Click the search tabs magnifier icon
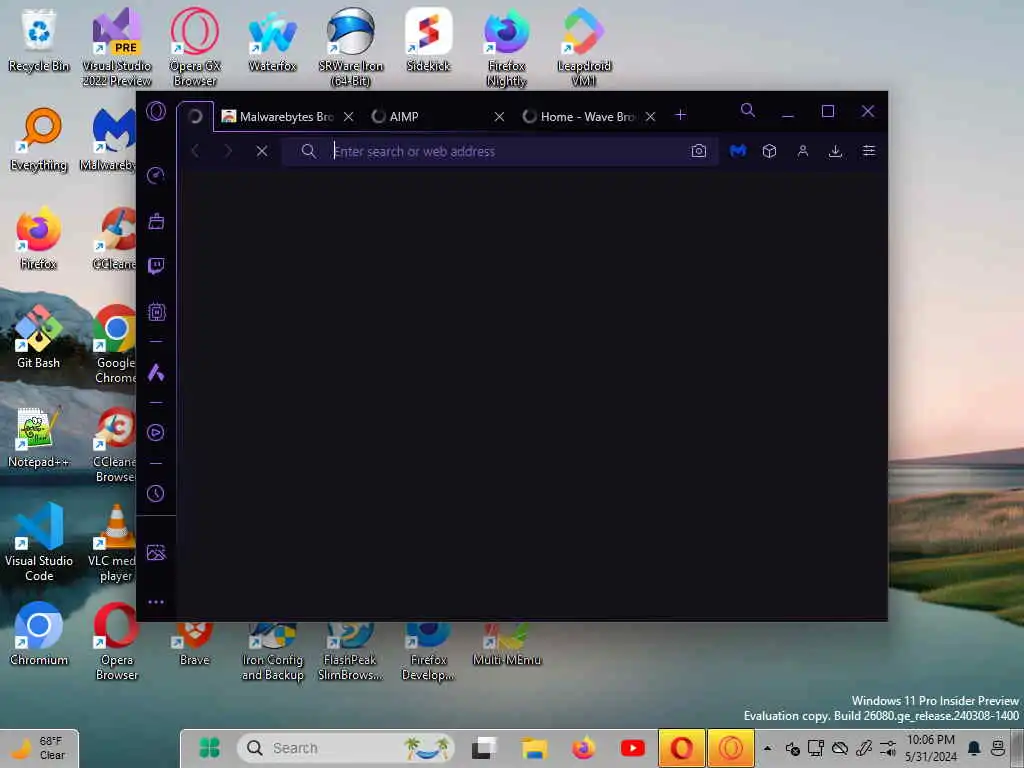This screenshot has width=1024, height=768. [x=748, y=110]
